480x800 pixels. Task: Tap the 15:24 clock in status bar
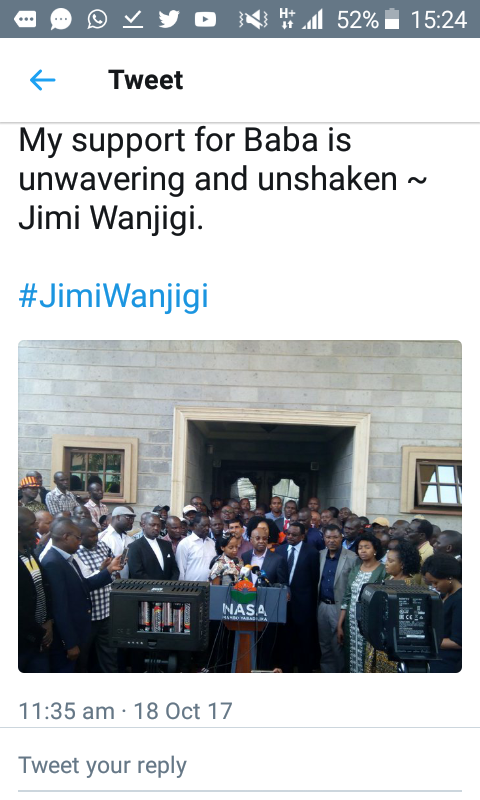439,20
